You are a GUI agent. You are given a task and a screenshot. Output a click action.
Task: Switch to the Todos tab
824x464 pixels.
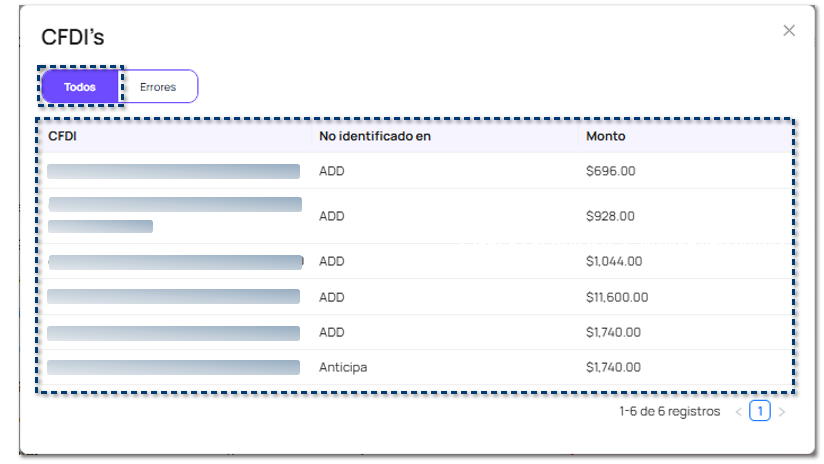tap(80, 87)
